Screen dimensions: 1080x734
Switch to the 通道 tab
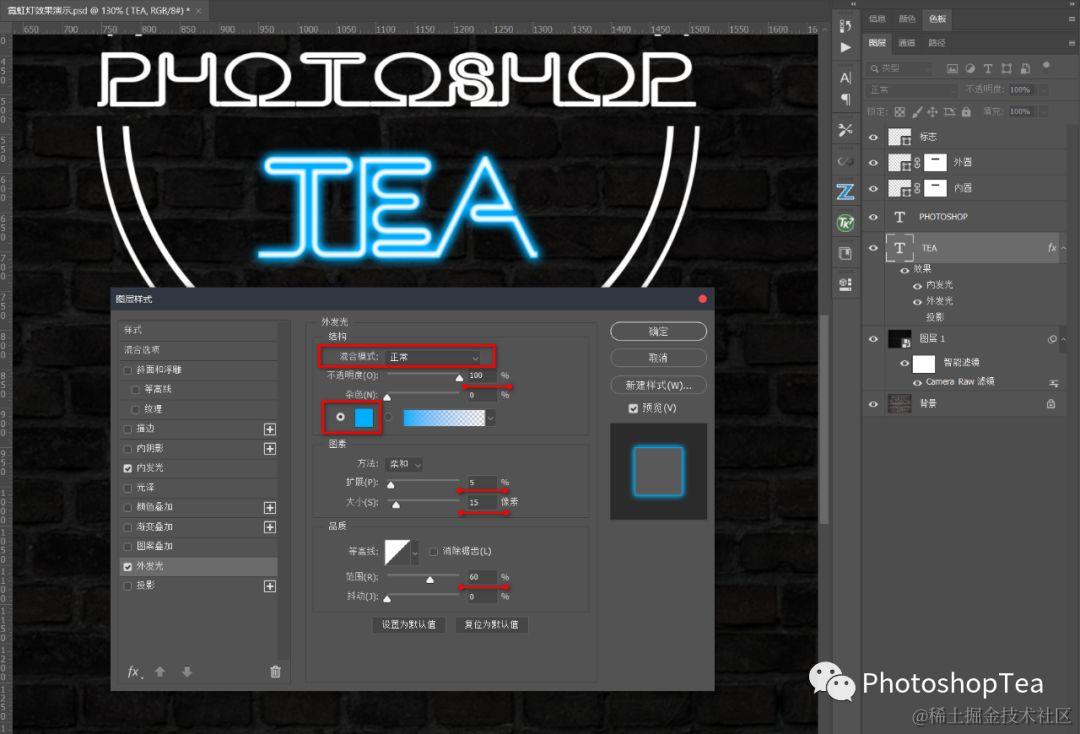coord(906,43)
